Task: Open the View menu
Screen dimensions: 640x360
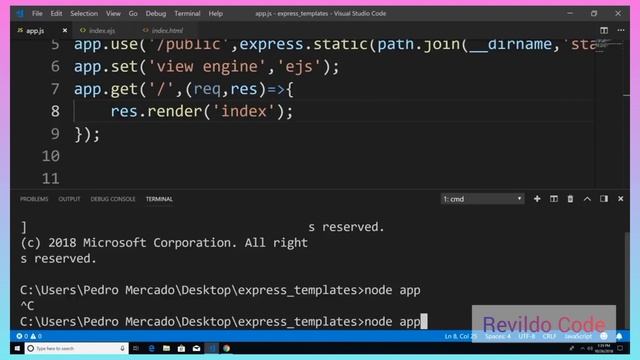Action: [x=113, y=13]
